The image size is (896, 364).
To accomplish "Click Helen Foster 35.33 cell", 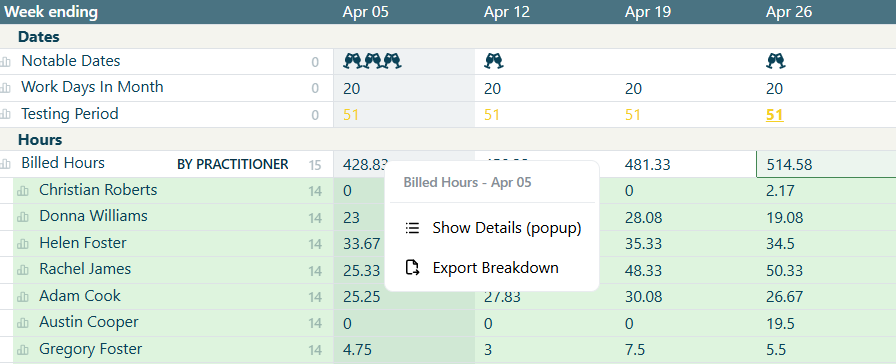I will point(643,244).
